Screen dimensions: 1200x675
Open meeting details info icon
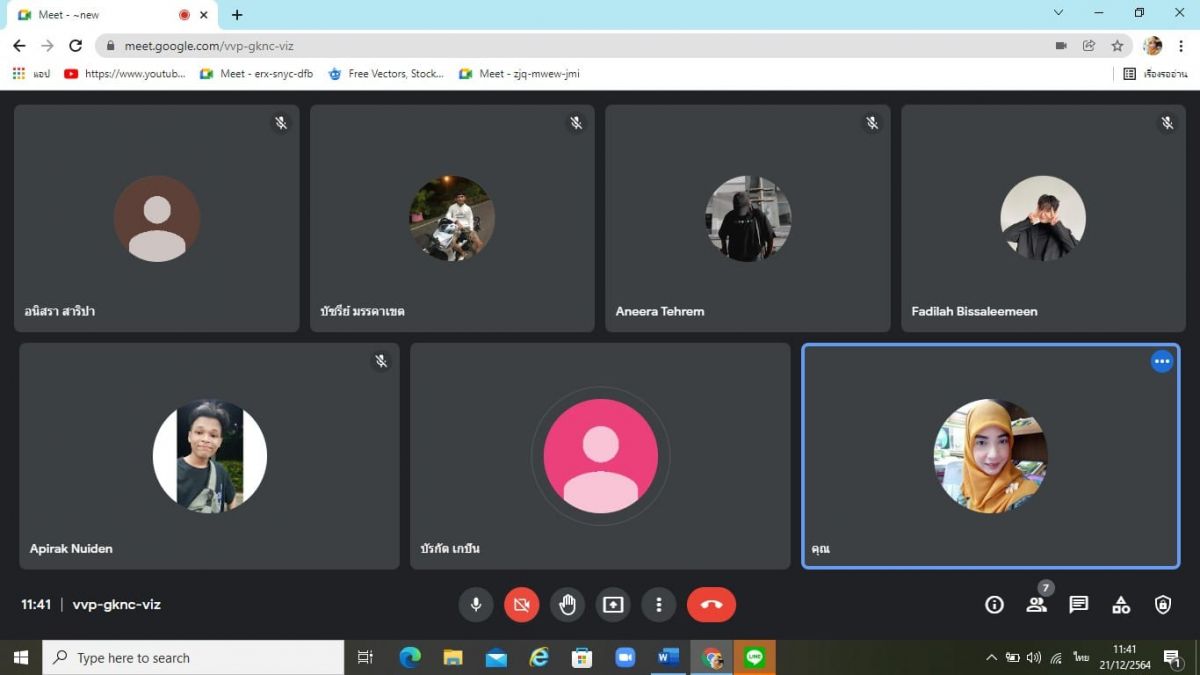(994, 605)
